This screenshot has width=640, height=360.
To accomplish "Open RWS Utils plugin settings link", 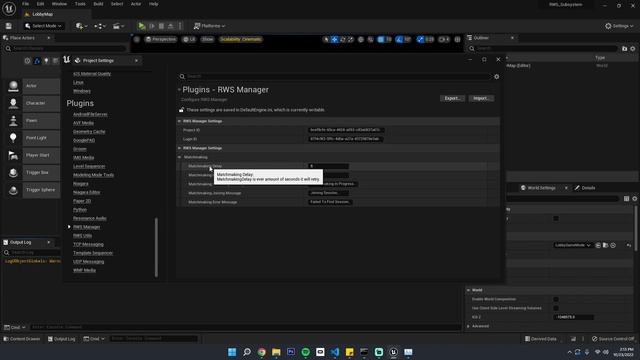I will [82, 236].
